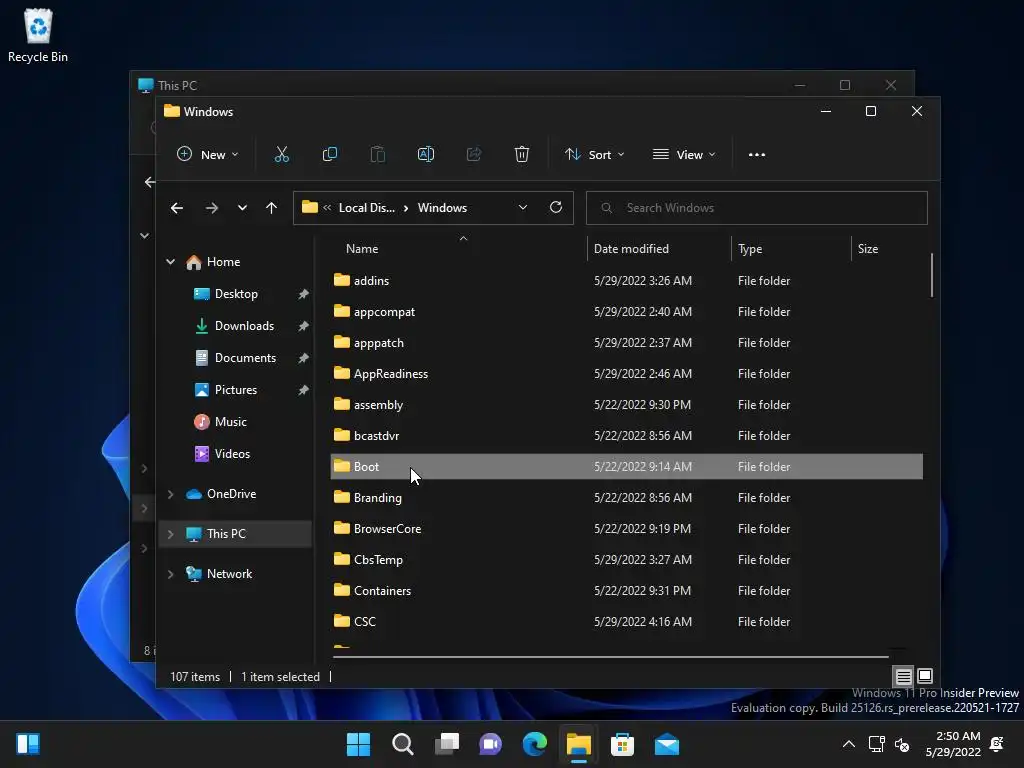
Task: Switch to large thumbnails view icon
Action: [925, 676]
